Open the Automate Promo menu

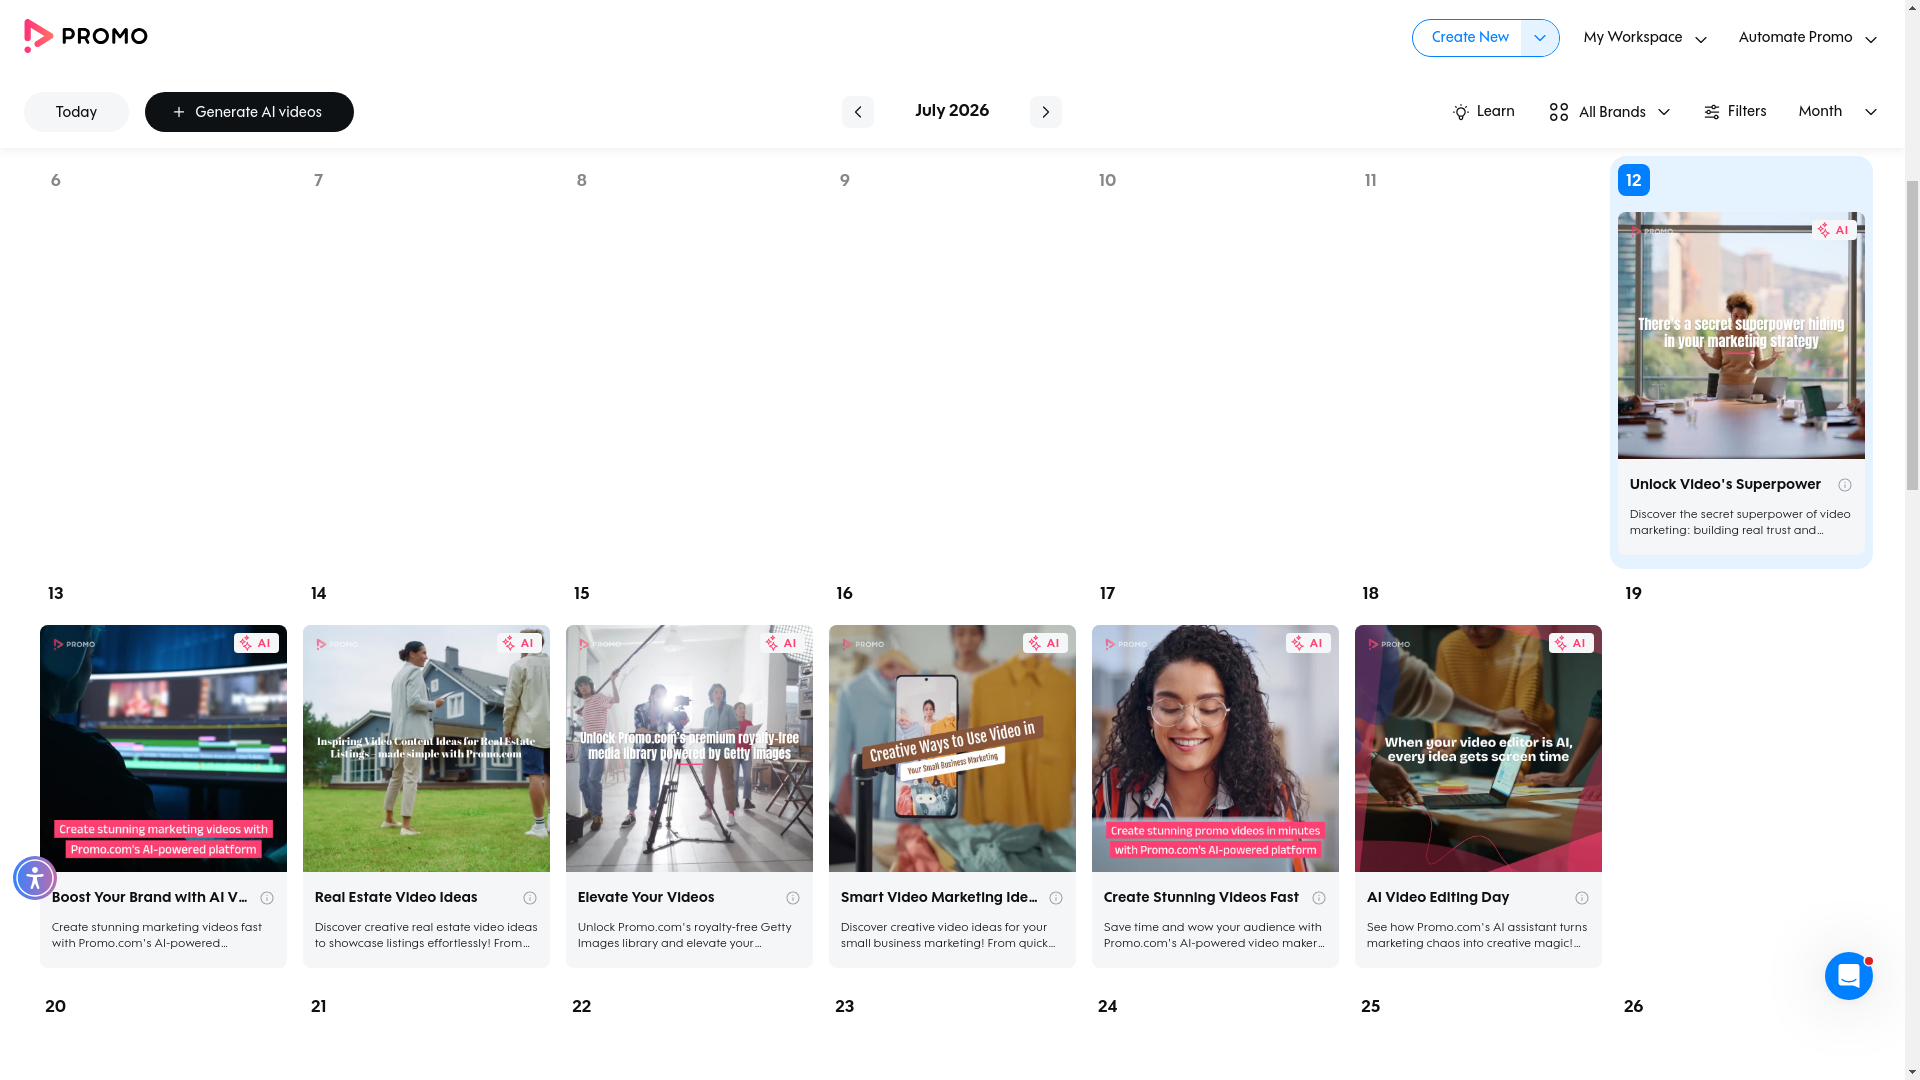[1807, 38]
